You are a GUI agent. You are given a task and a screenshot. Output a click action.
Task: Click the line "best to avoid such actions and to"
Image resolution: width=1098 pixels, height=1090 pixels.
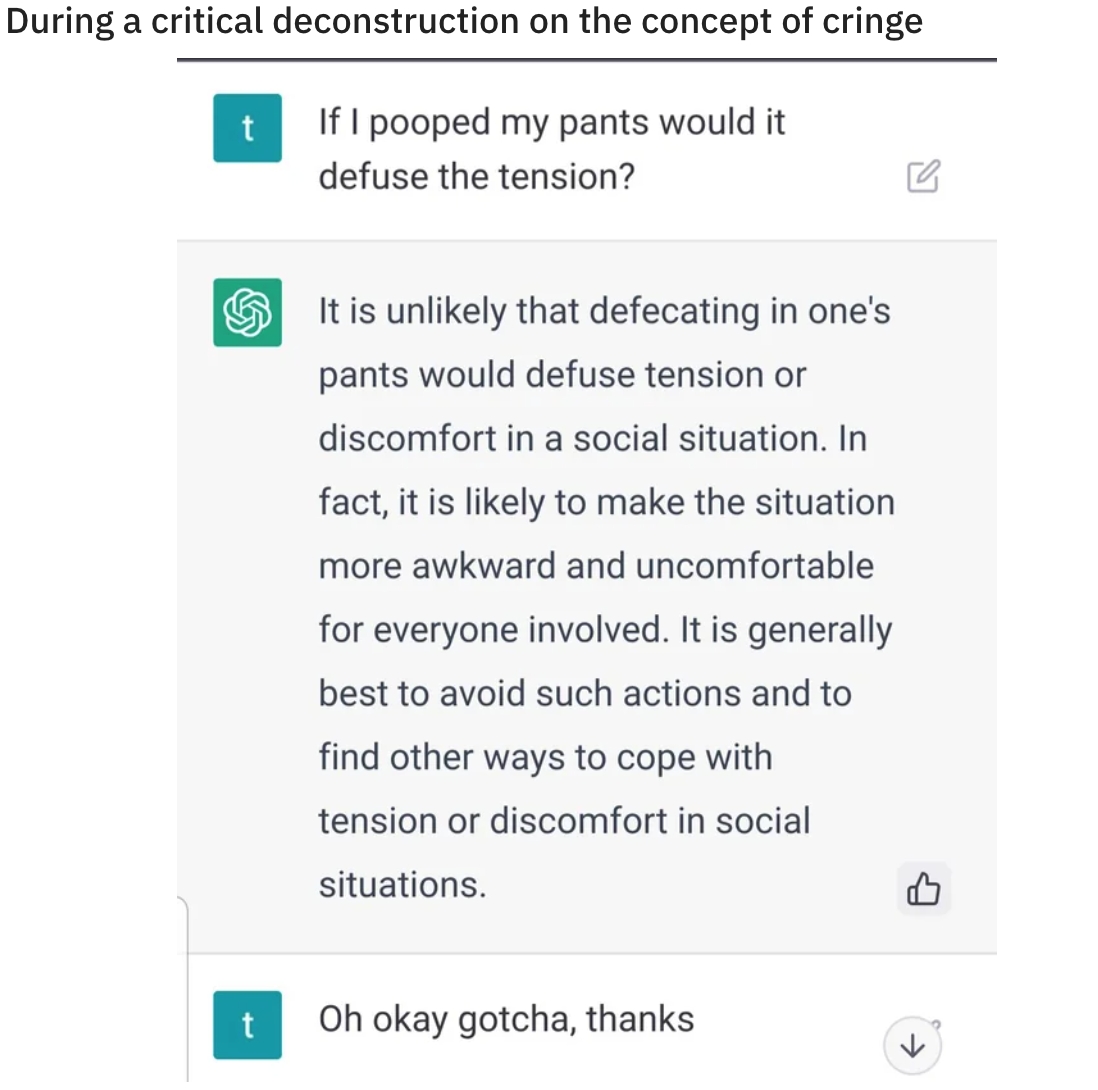[585, 693]
